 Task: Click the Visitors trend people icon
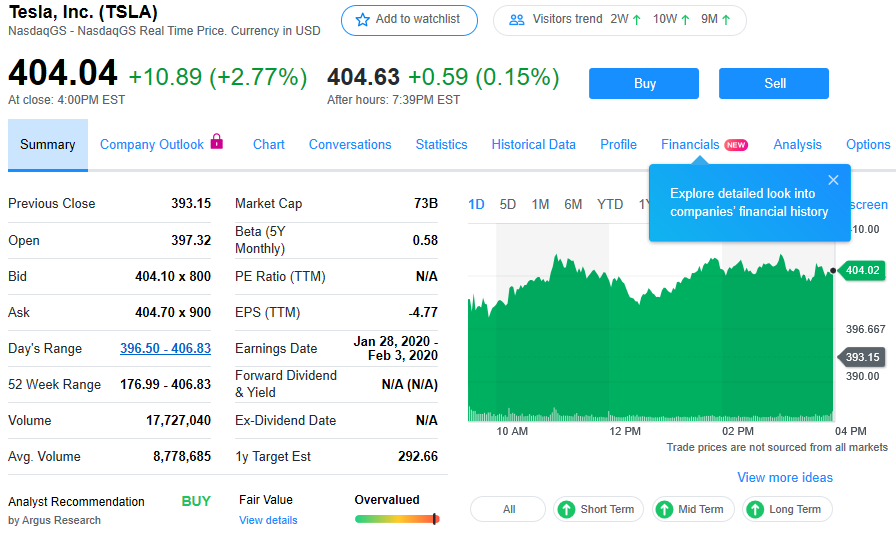coord(517,20)
